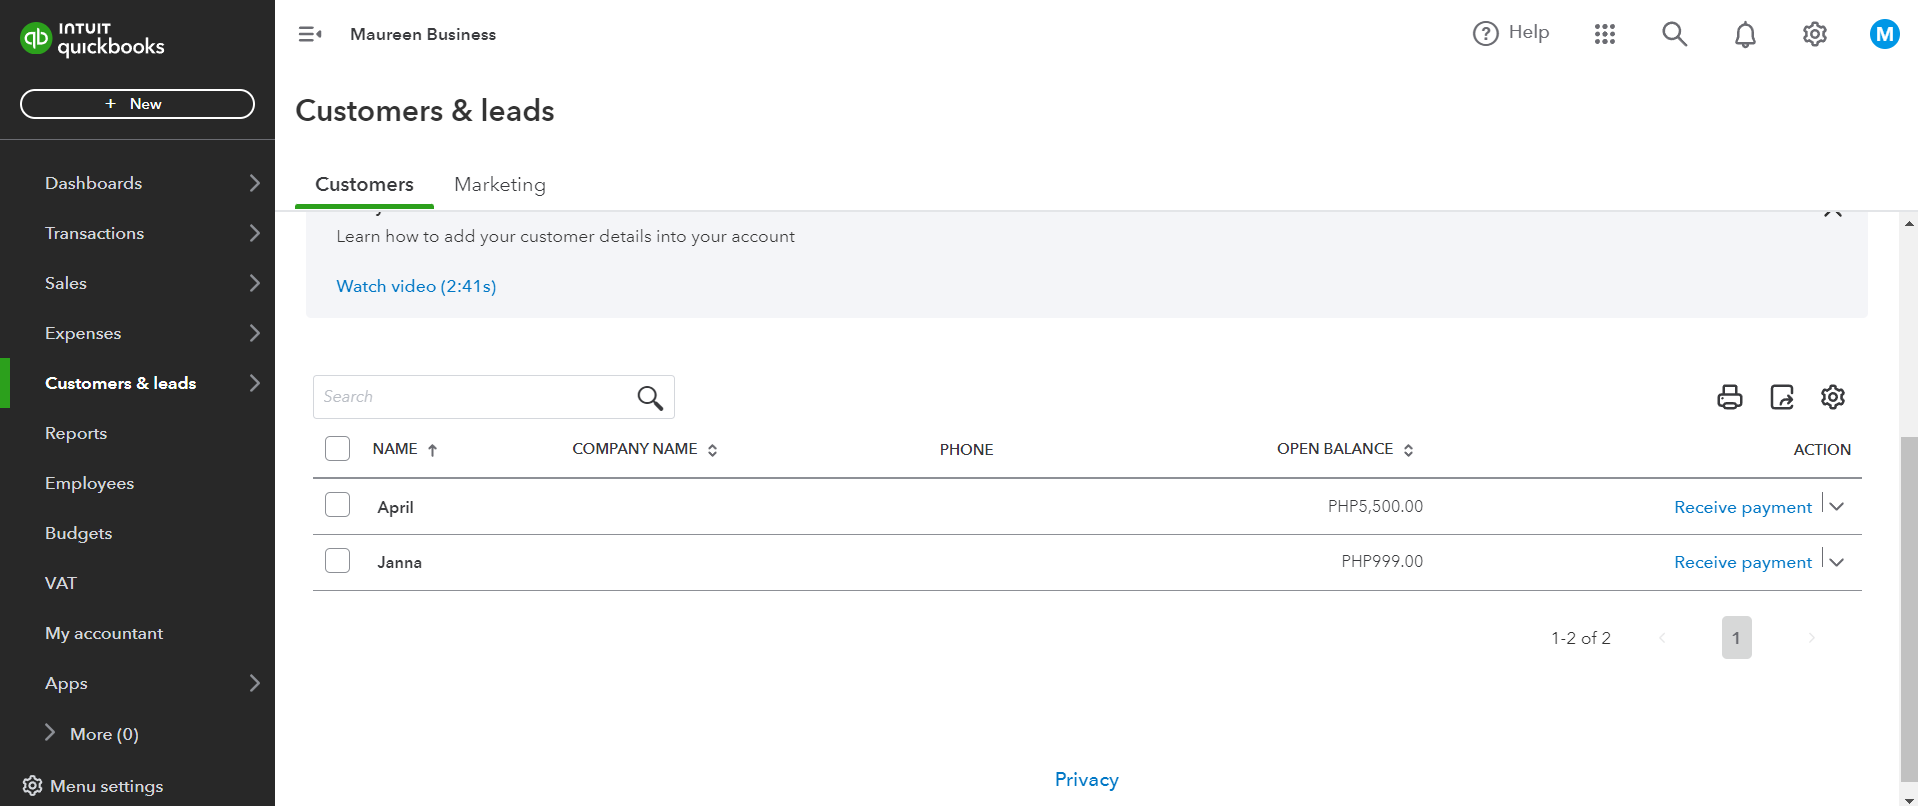Expand the Sales sidebar submenu

[254, 283]
